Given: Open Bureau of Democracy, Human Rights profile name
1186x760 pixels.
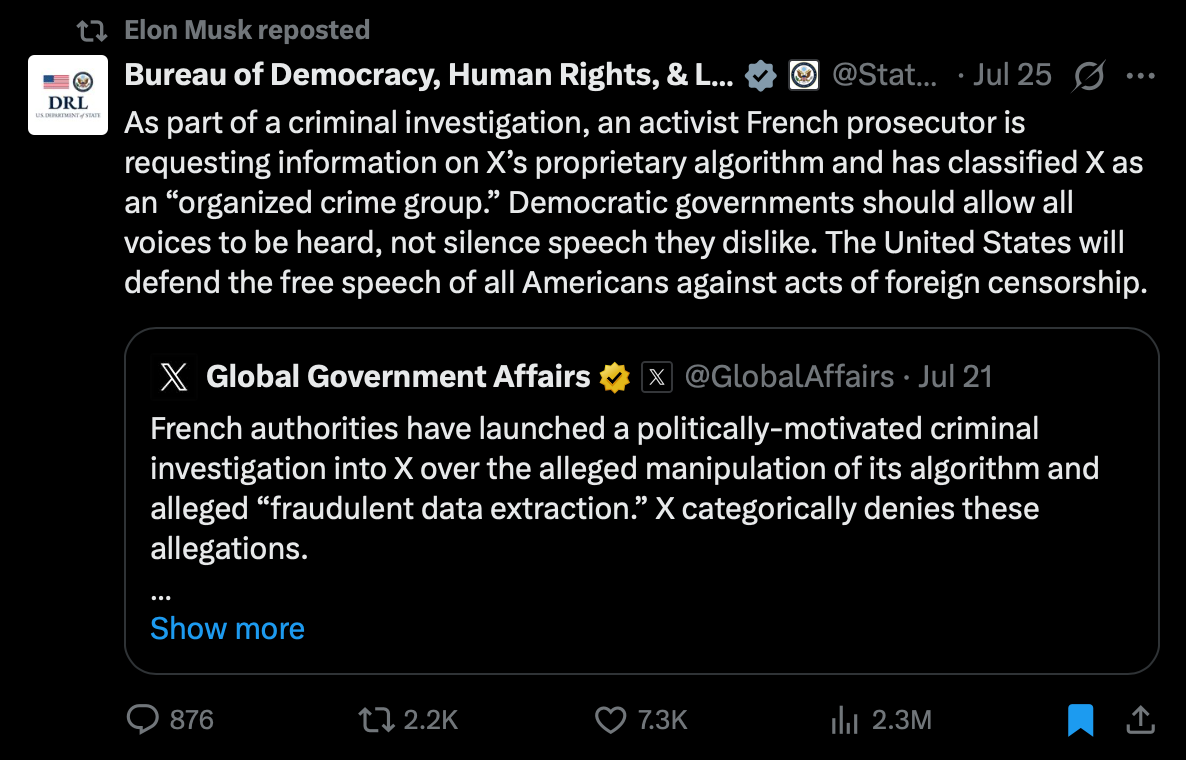Looking at the screenshot, I should pyautogui.click(x=429, y=75).
